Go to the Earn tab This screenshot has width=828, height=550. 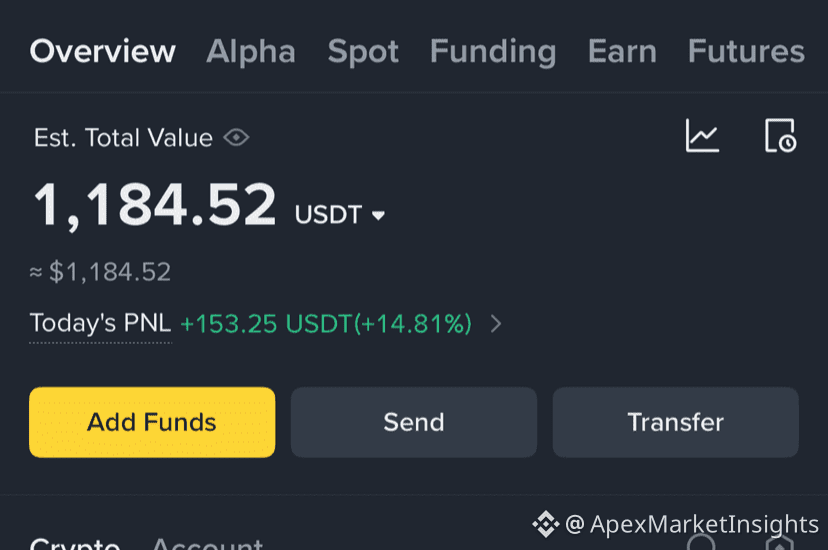(622, 51)
